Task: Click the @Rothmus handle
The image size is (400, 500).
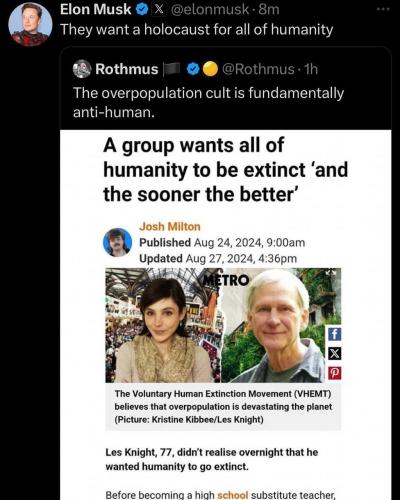Action: [x=258, y=69]
